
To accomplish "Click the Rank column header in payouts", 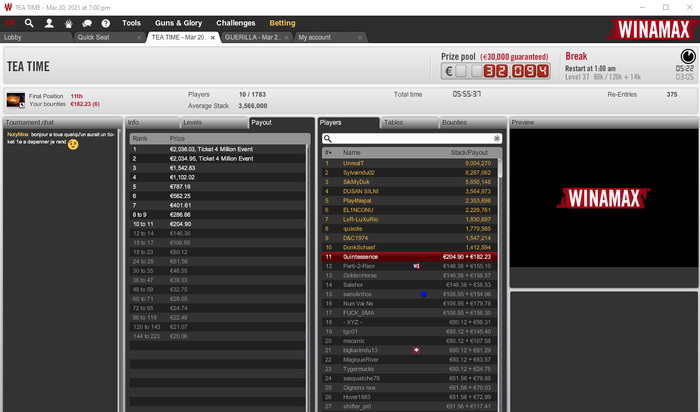I will (x=140, y=139).
